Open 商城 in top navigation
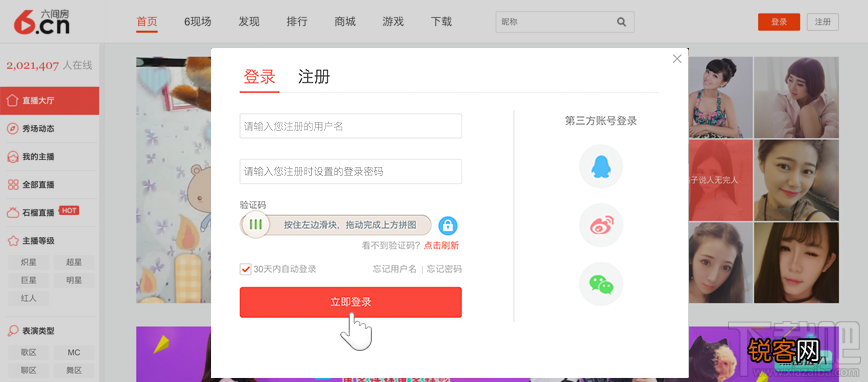This screenshot has width=868, height=382. pyautogui.click(x=345, y=22)
